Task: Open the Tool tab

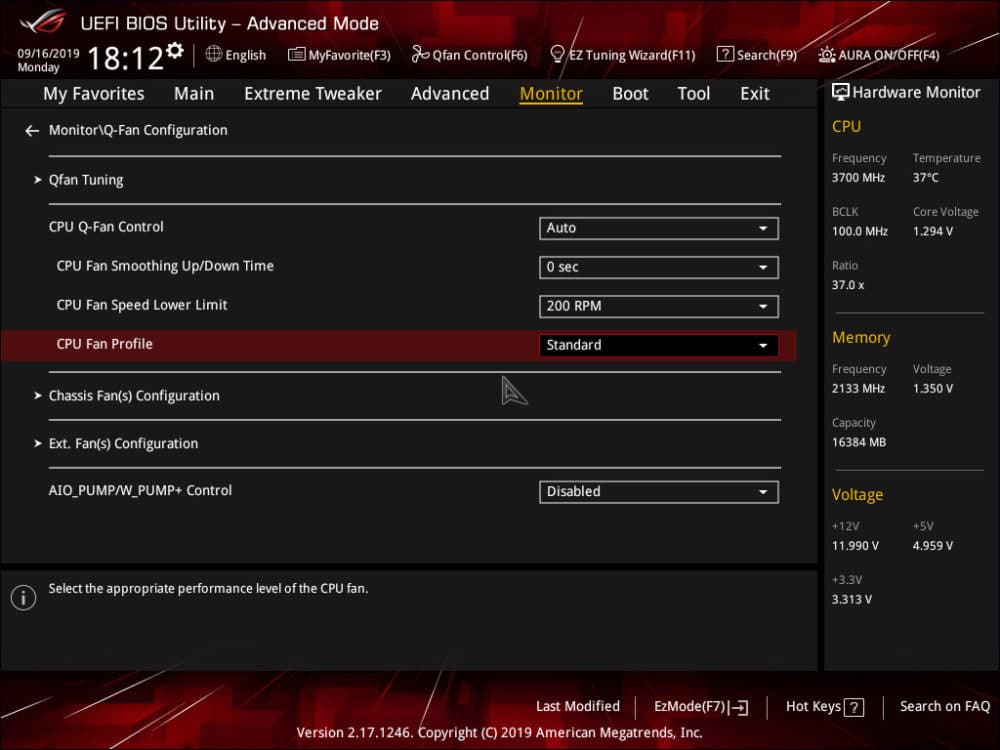Action: (x=693, y=94)
